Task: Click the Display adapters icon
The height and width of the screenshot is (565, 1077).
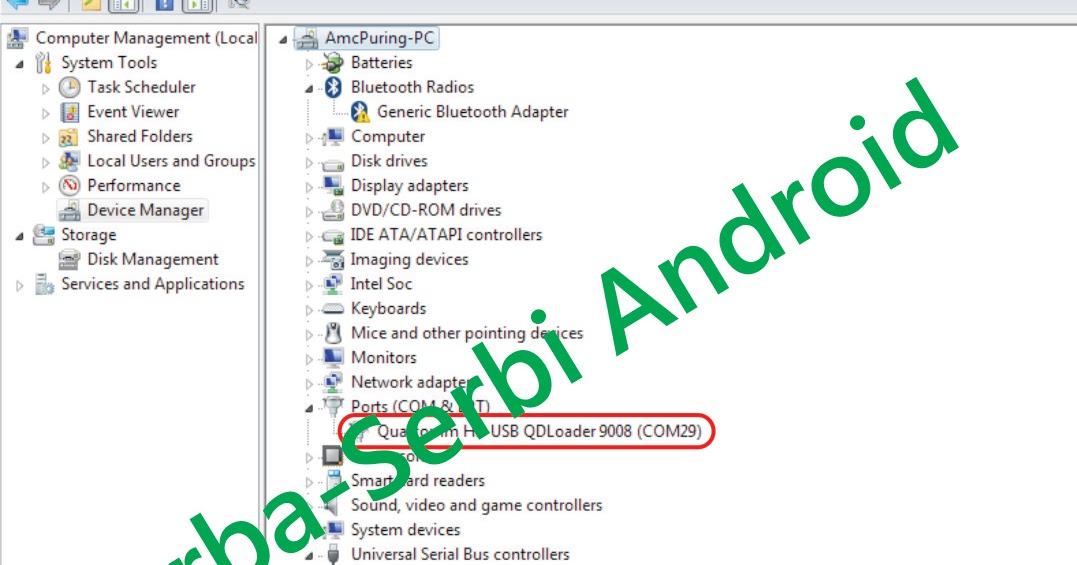Action: click(333, 186)
